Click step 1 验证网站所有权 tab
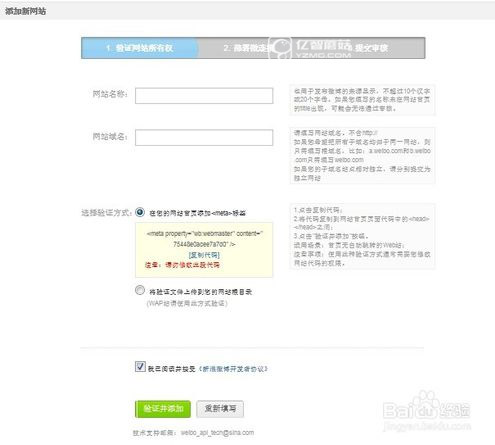 click(140, 48)
